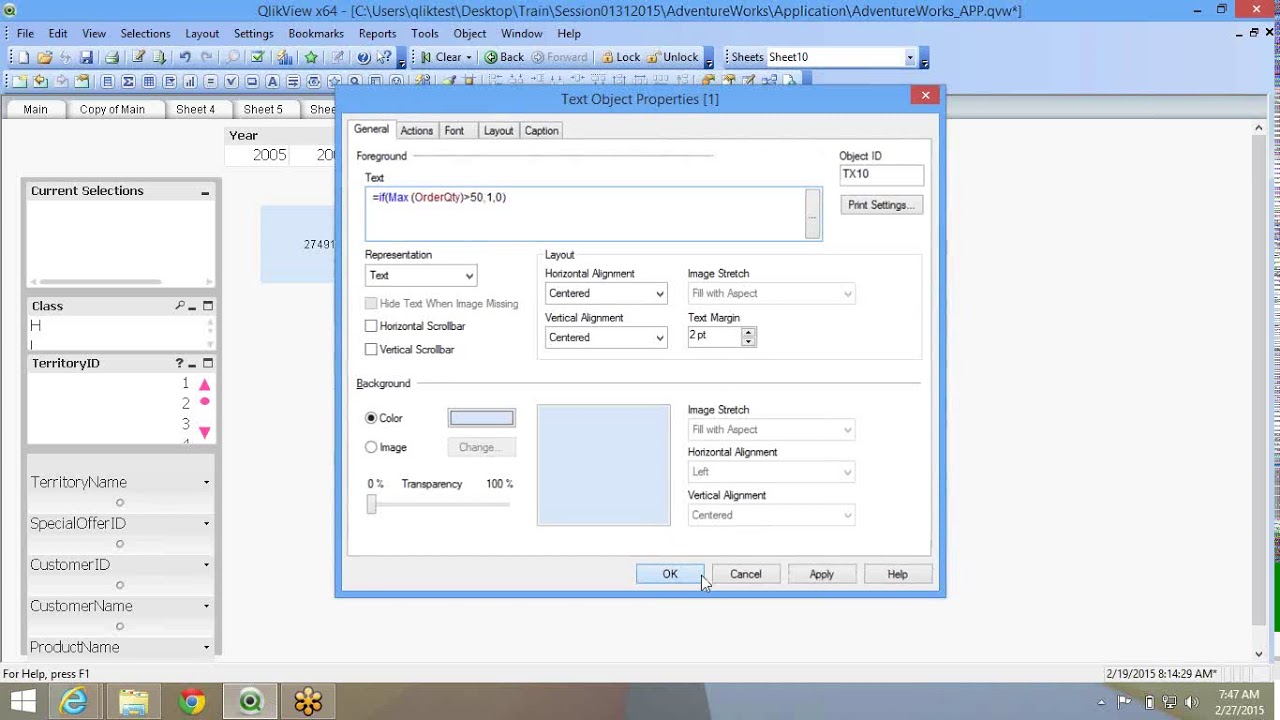
Task: Select the Color background radio button
Action: (x=371, y=418)
